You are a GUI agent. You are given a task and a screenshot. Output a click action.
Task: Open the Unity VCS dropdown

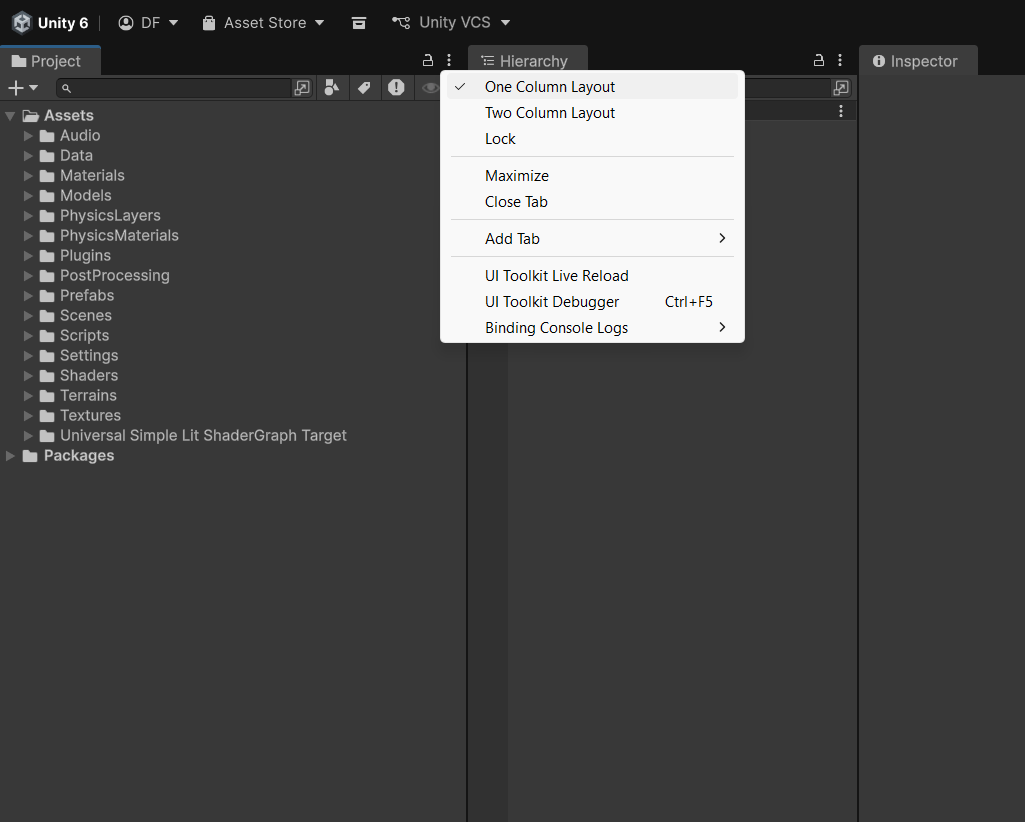pos(451,23)
